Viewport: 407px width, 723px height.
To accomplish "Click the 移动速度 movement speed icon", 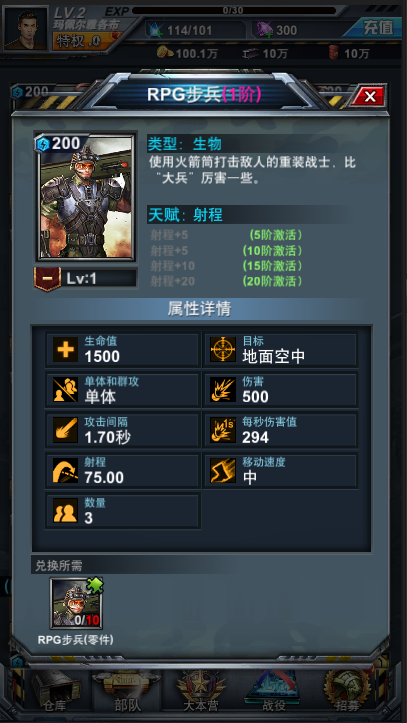I will pos(223,470).
